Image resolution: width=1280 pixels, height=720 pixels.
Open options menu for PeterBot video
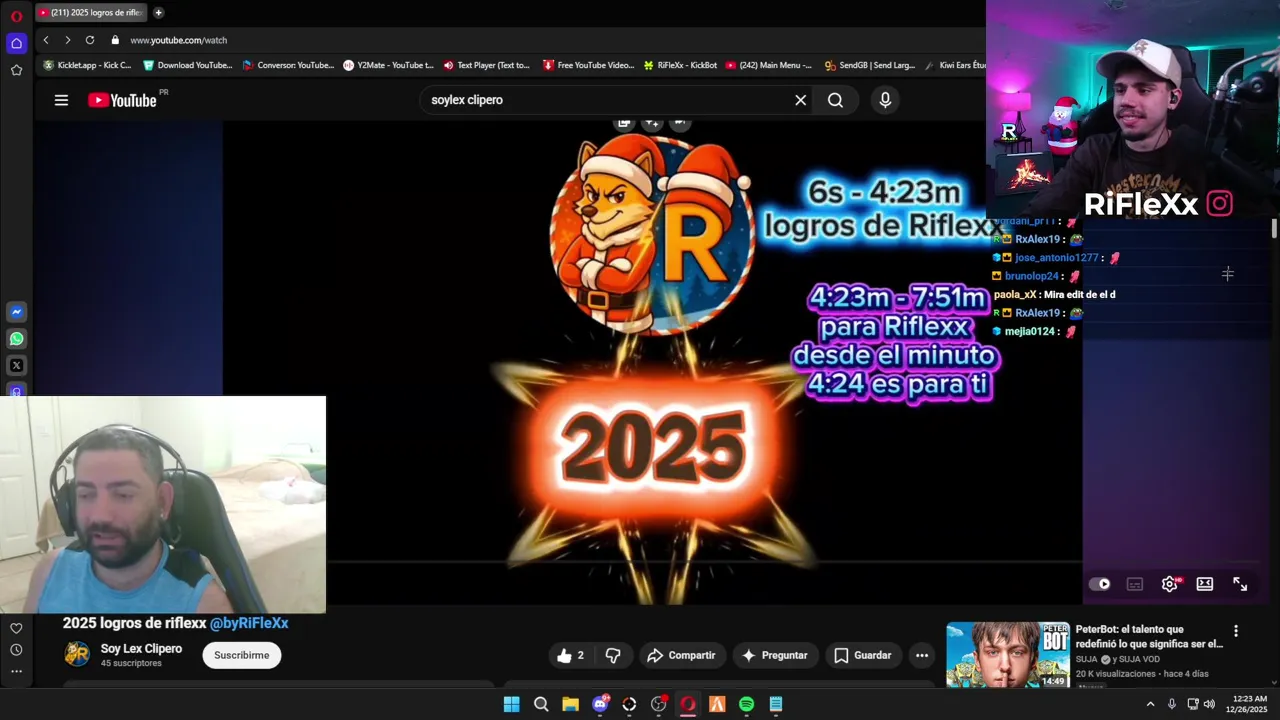(x=1236, y=631)
